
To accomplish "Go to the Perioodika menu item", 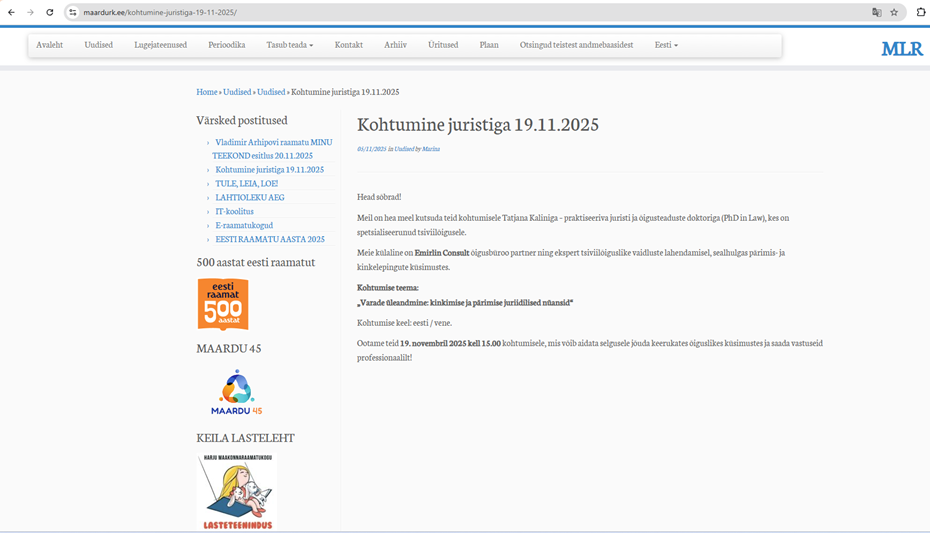I will point(226,45).
